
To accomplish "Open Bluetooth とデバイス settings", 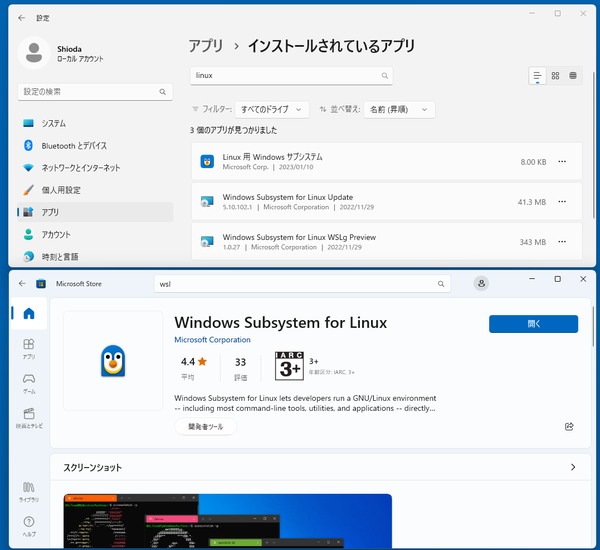I will click(95, 145).
